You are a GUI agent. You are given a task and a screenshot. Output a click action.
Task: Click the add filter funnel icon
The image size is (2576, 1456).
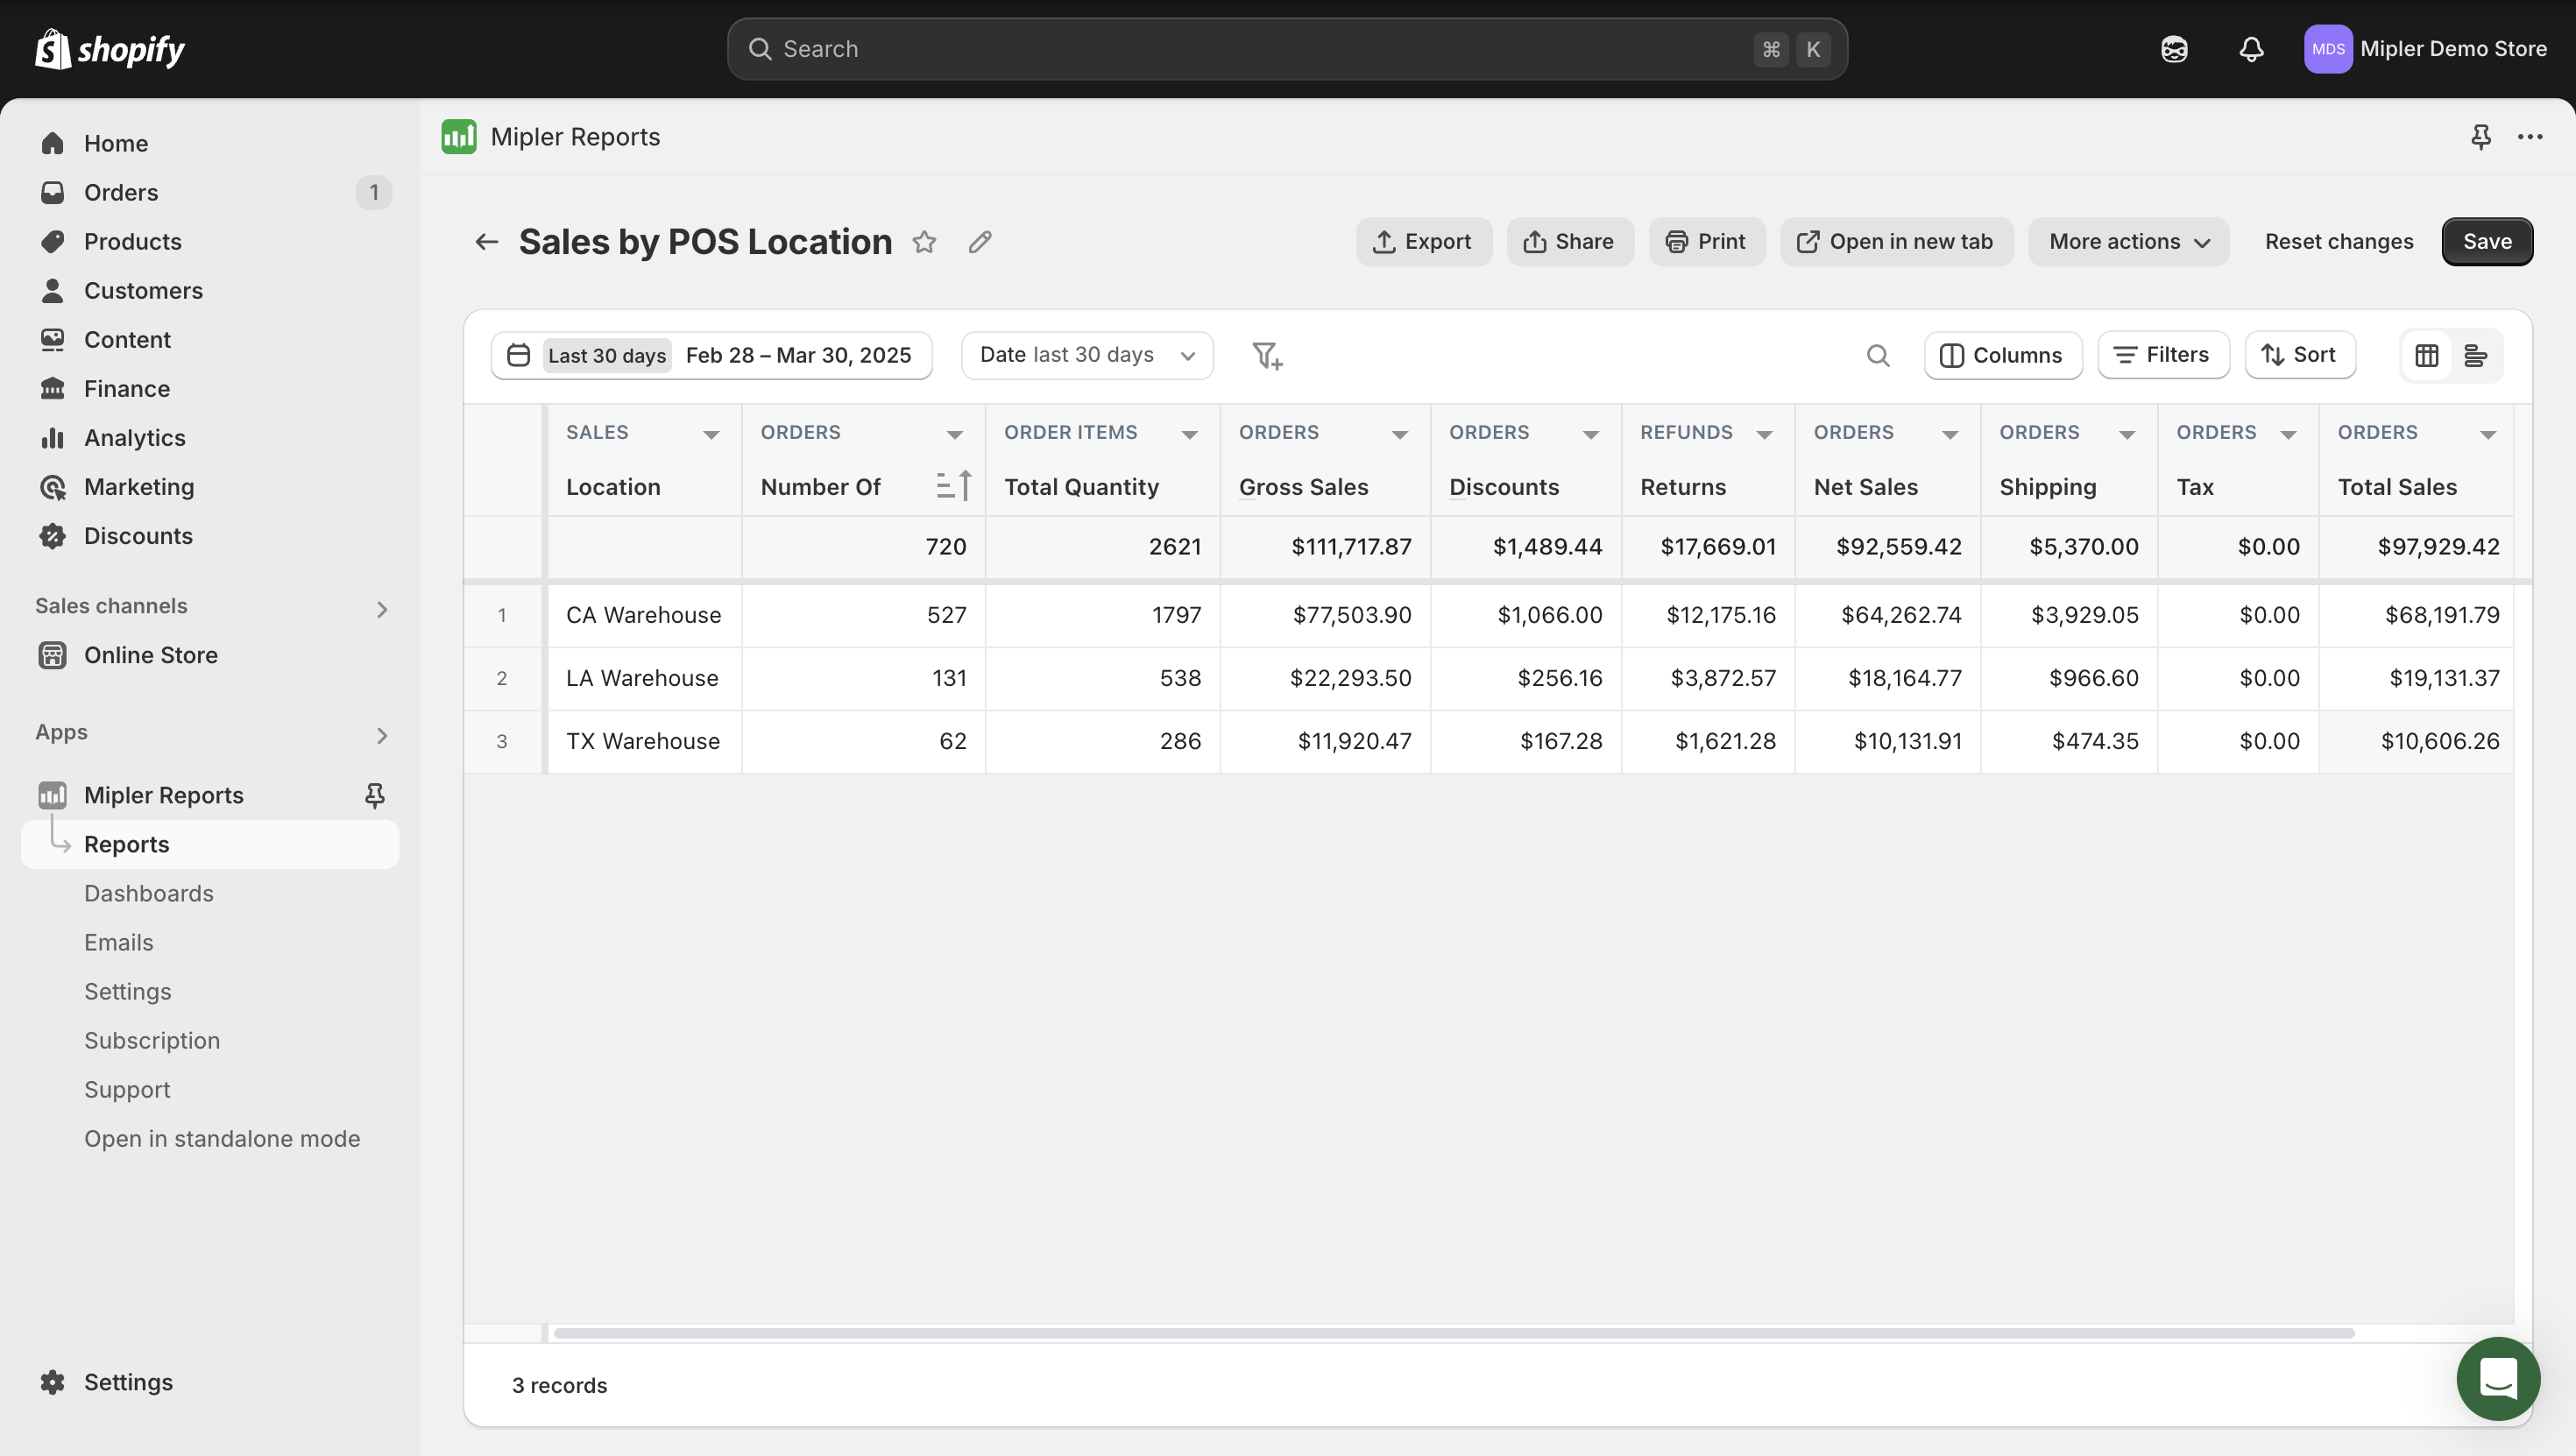coord(1267,355)
